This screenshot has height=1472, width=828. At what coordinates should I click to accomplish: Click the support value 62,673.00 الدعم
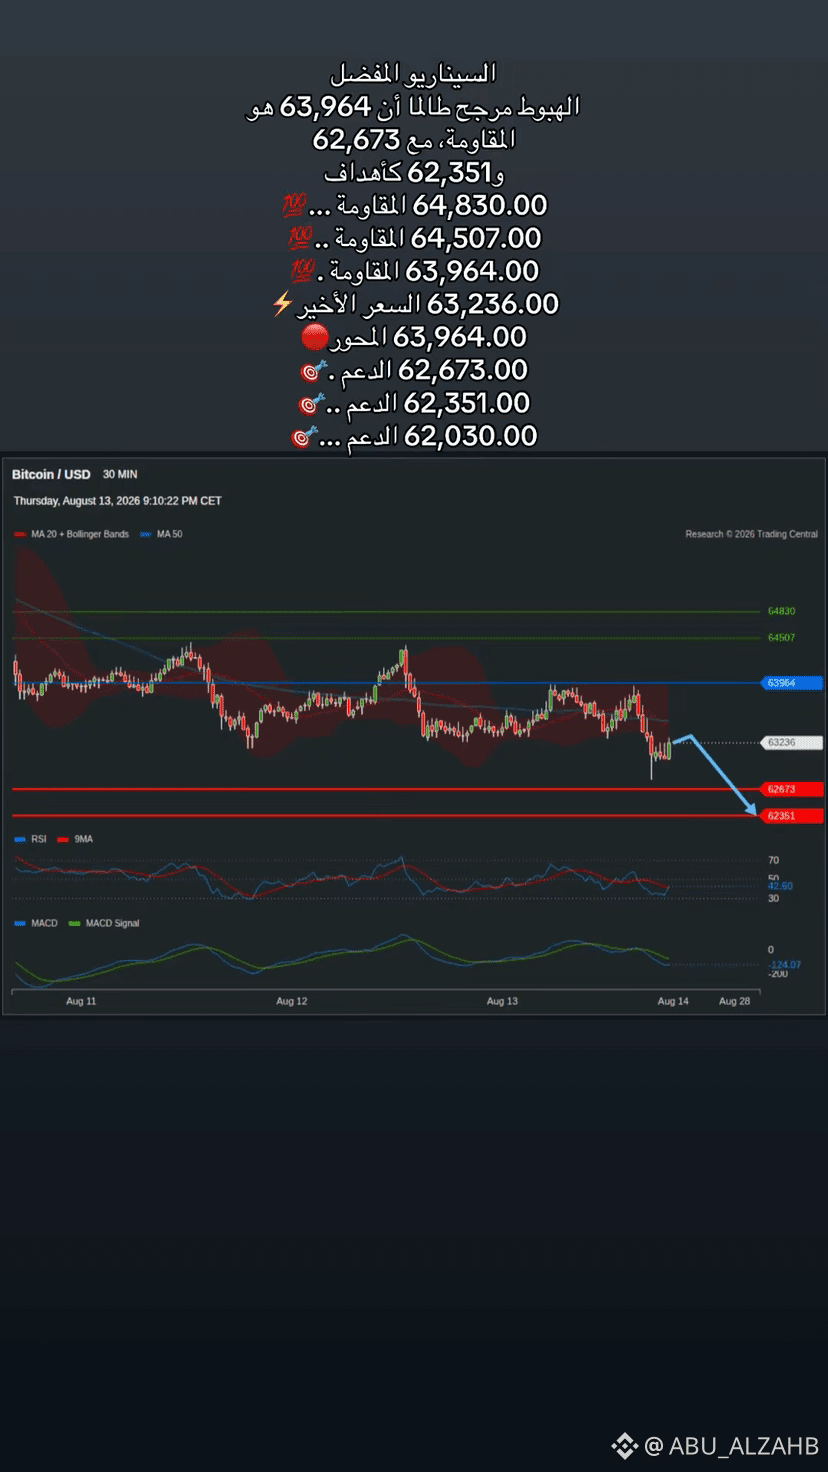(x=428, y=370)
